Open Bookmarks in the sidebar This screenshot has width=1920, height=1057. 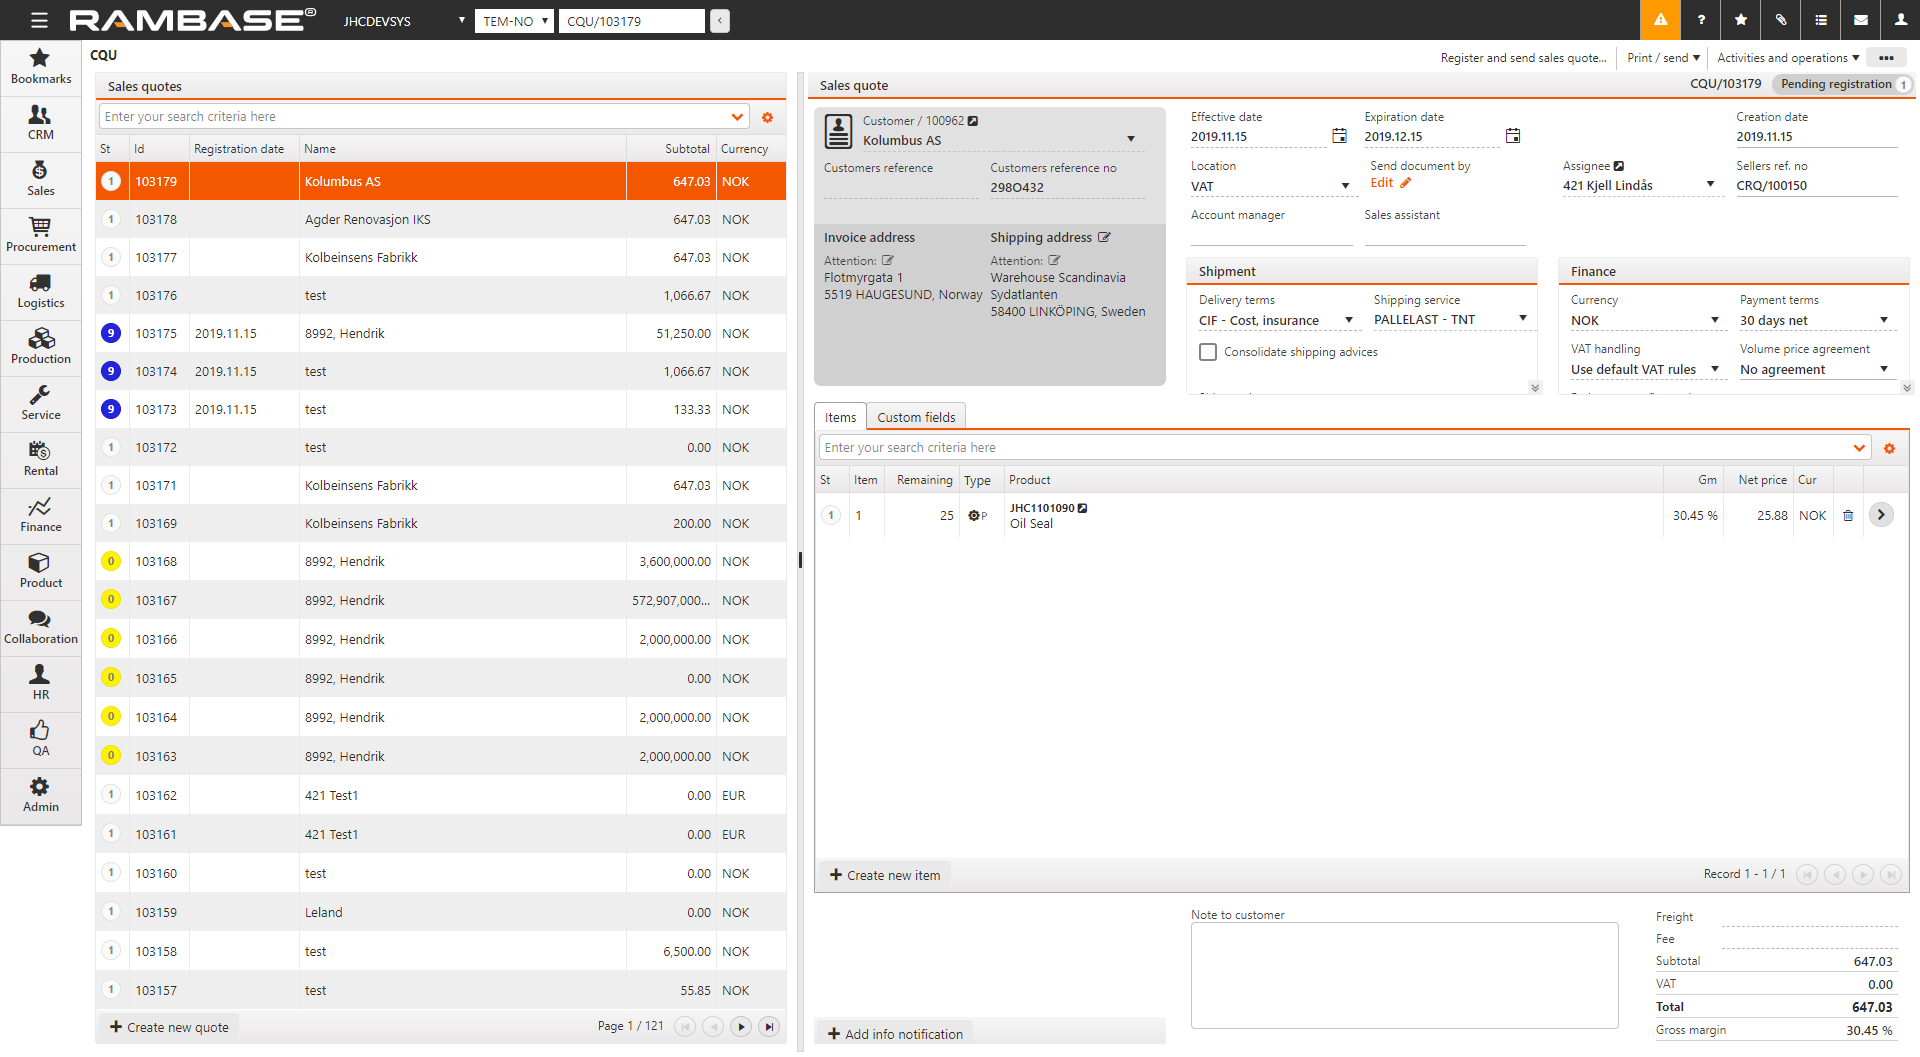[x=40, y=67]
